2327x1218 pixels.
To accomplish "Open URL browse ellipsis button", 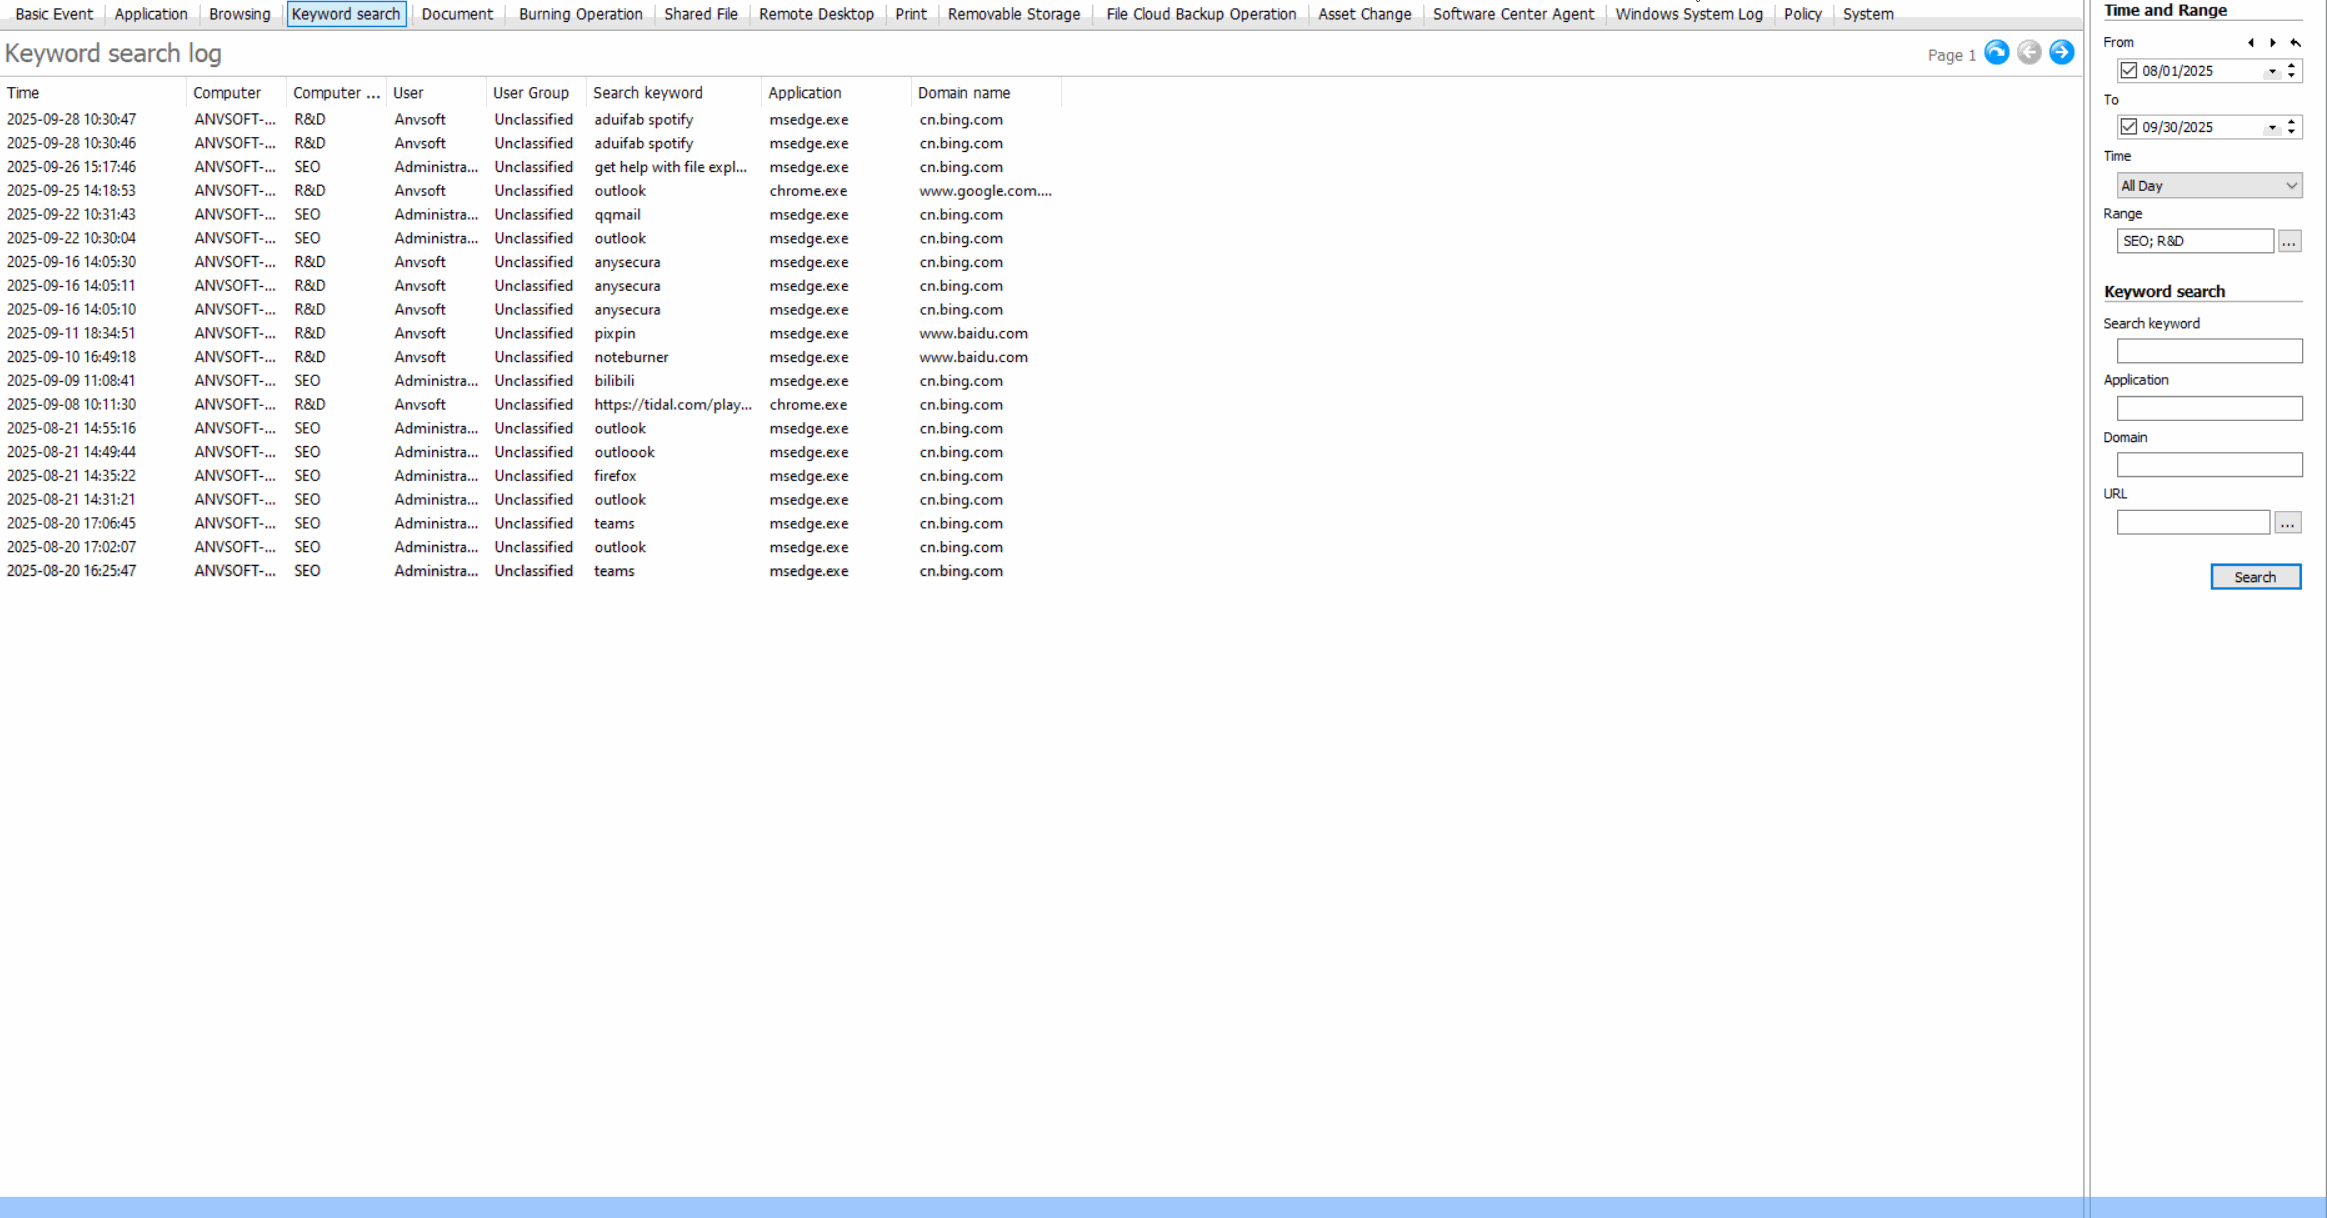I will point(2287,523).
